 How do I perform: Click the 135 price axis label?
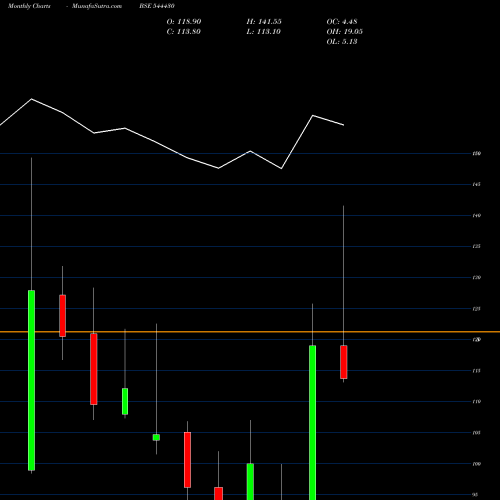tap(476, 246)
